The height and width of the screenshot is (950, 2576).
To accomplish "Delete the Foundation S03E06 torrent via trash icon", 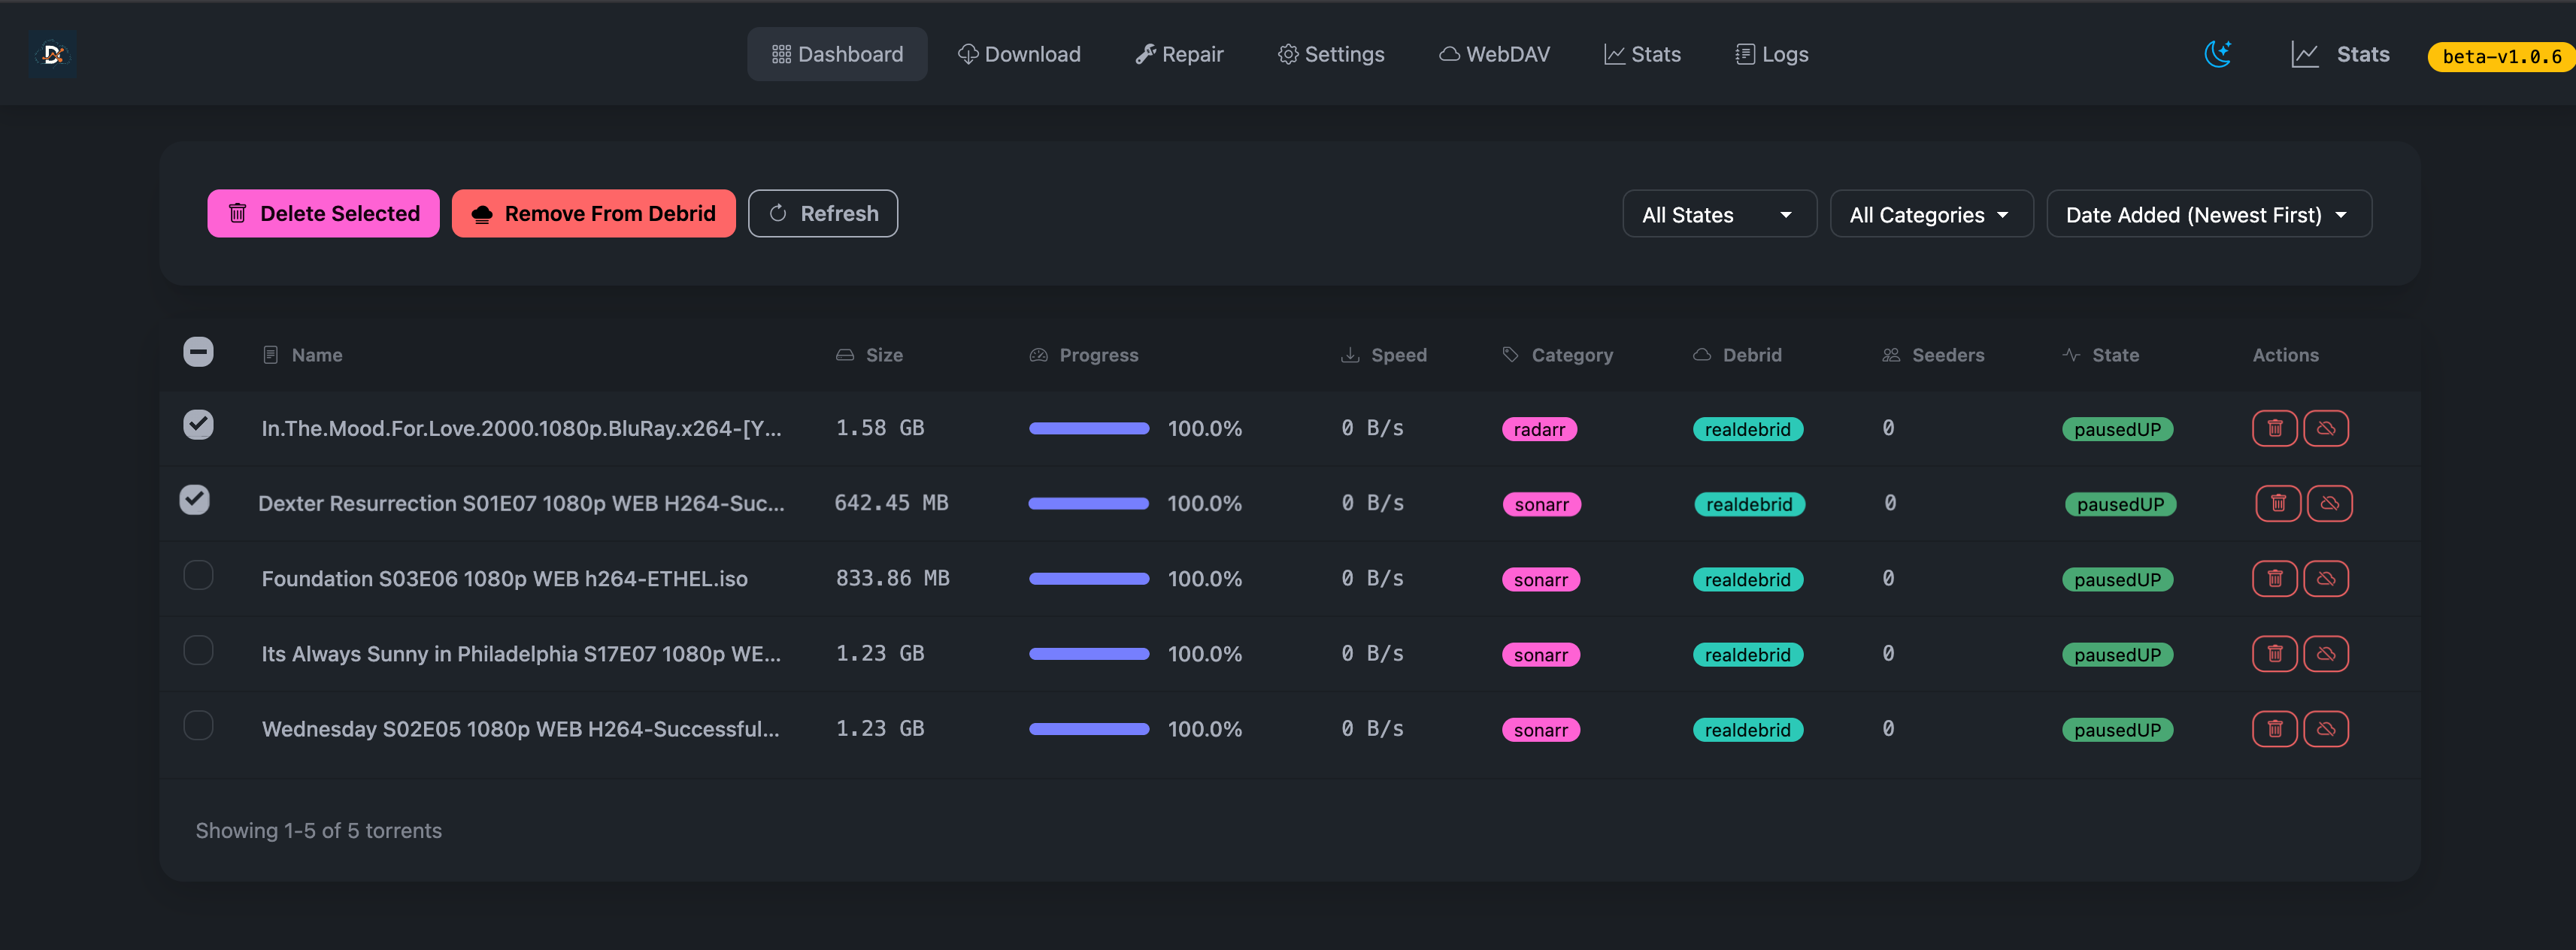I will coord(2275,578).
